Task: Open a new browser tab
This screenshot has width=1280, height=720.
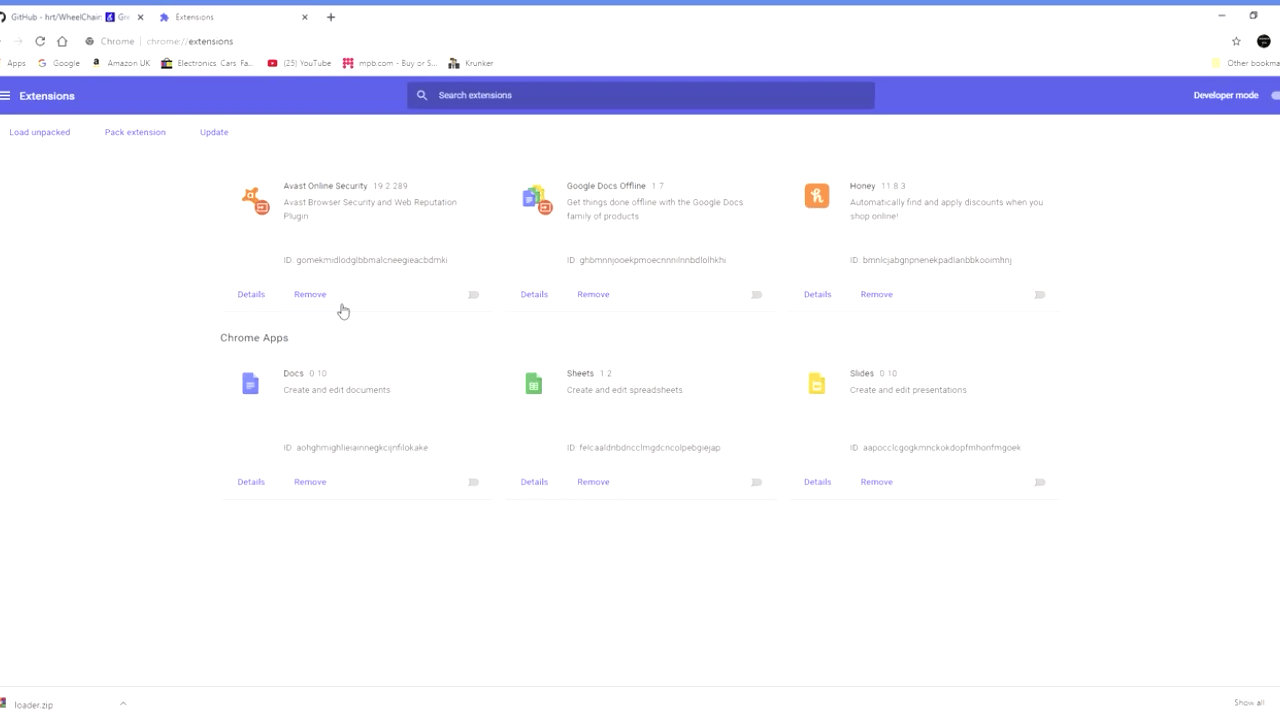Action: [x=331, y=17]
